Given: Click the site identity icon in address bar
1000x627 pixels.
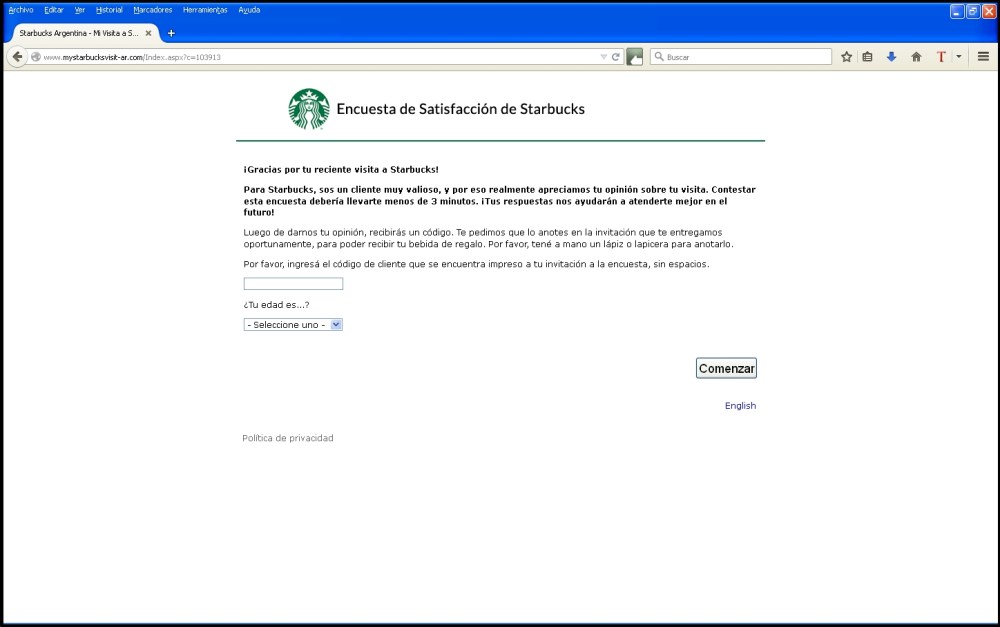Looking at the screenshot, I should (x=34, y=57).
